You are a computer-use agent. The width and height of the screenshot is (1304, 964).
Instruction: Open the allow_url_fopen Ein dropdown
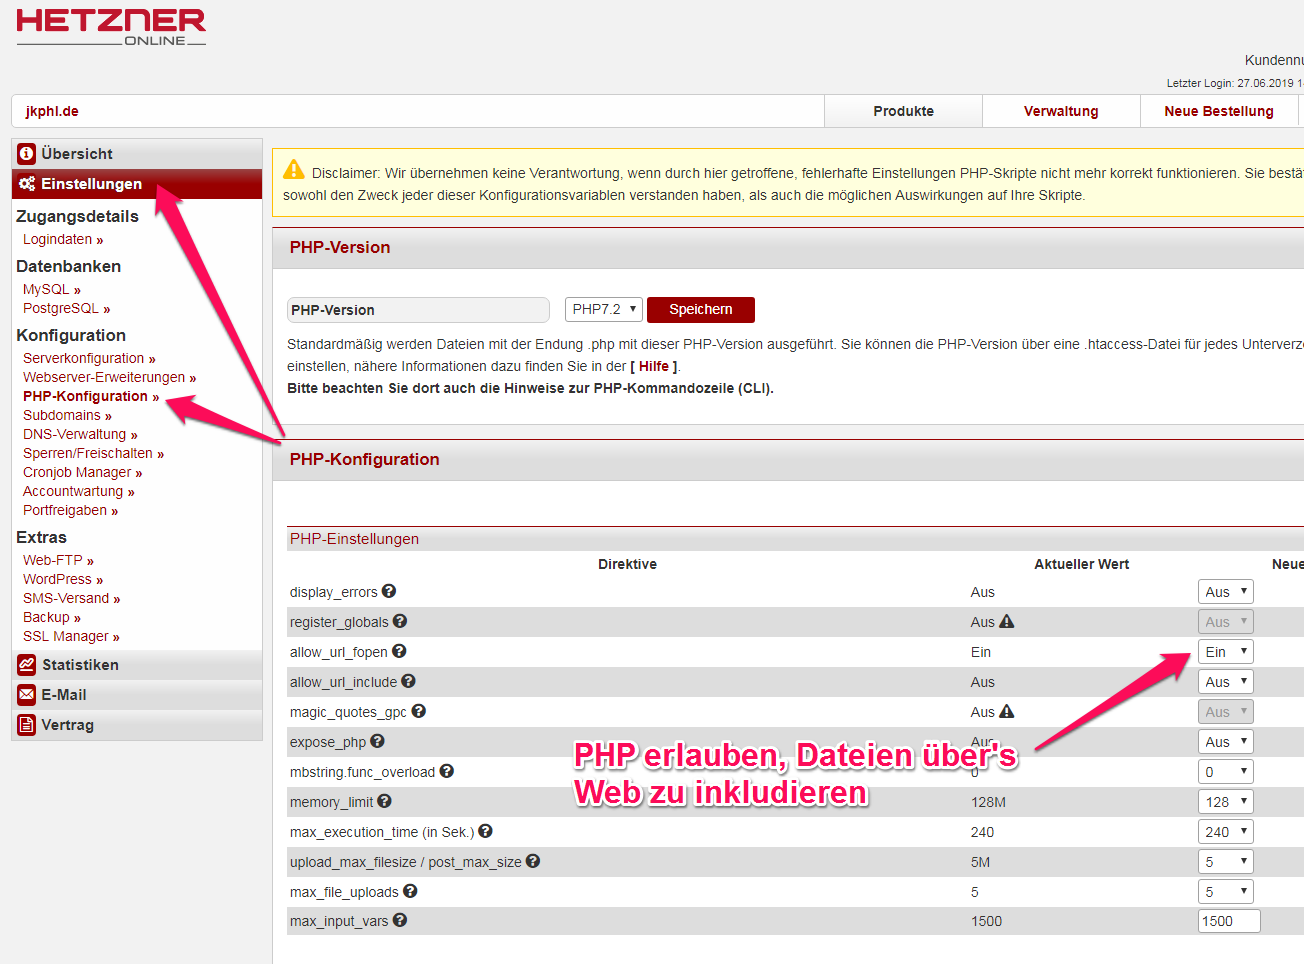(1225, 651)
